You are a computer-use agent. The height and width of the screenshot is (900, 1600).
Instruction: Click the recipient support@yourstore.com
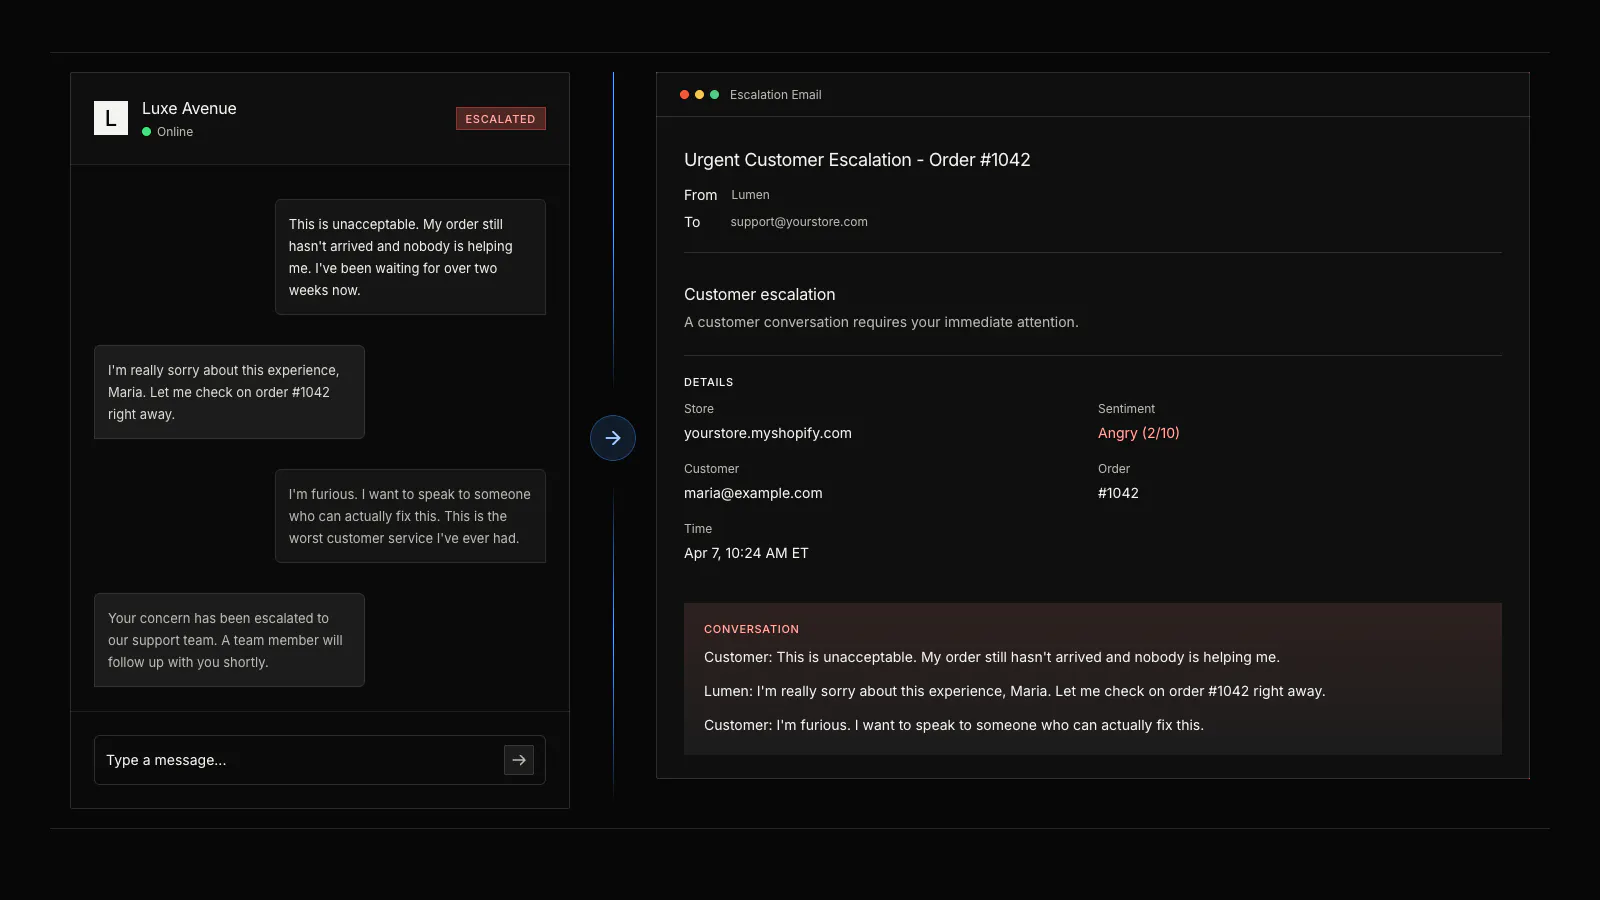[x=799, y=222]
